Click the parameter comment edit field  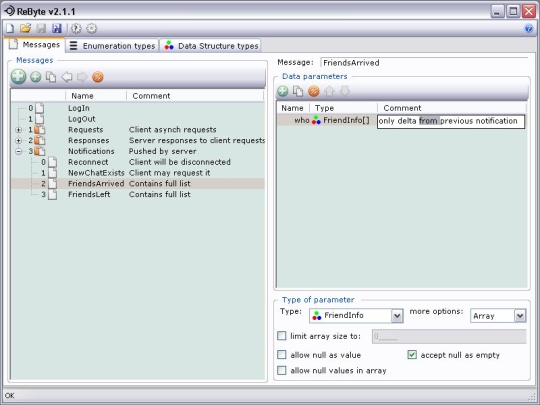[x=451, y=121]
